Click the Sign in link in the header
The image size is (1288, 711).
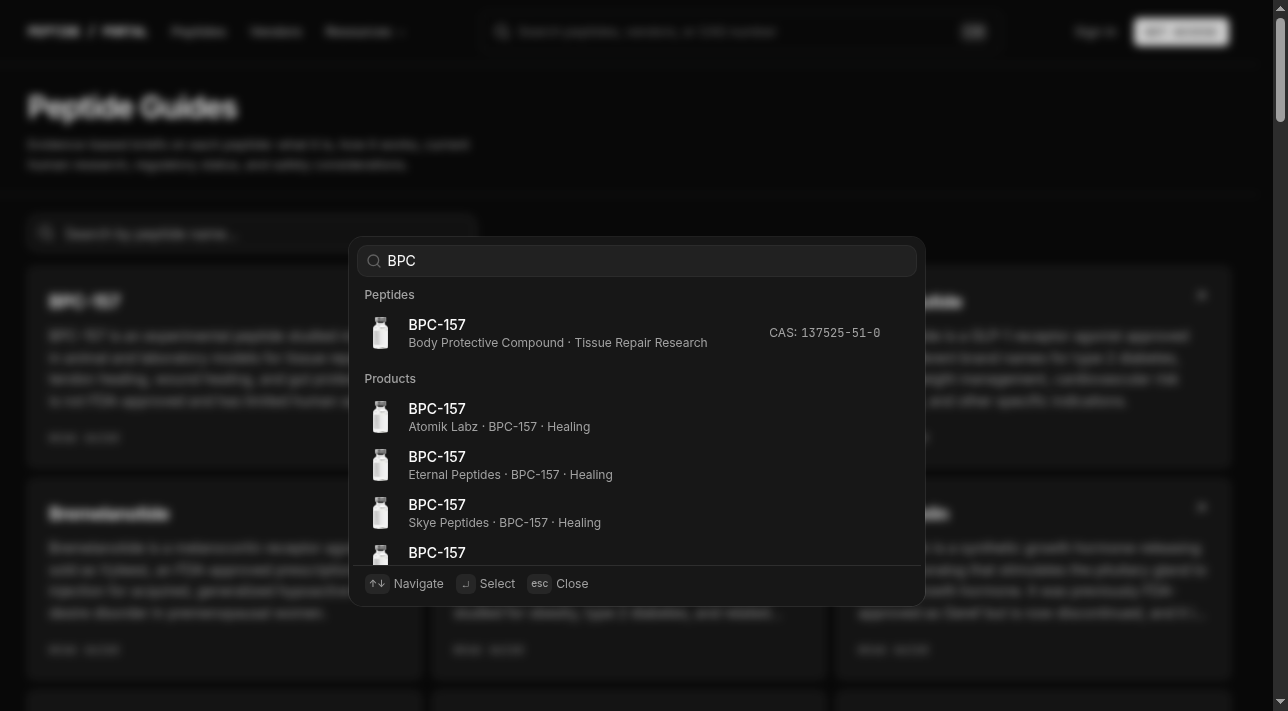click(1096, 32)
